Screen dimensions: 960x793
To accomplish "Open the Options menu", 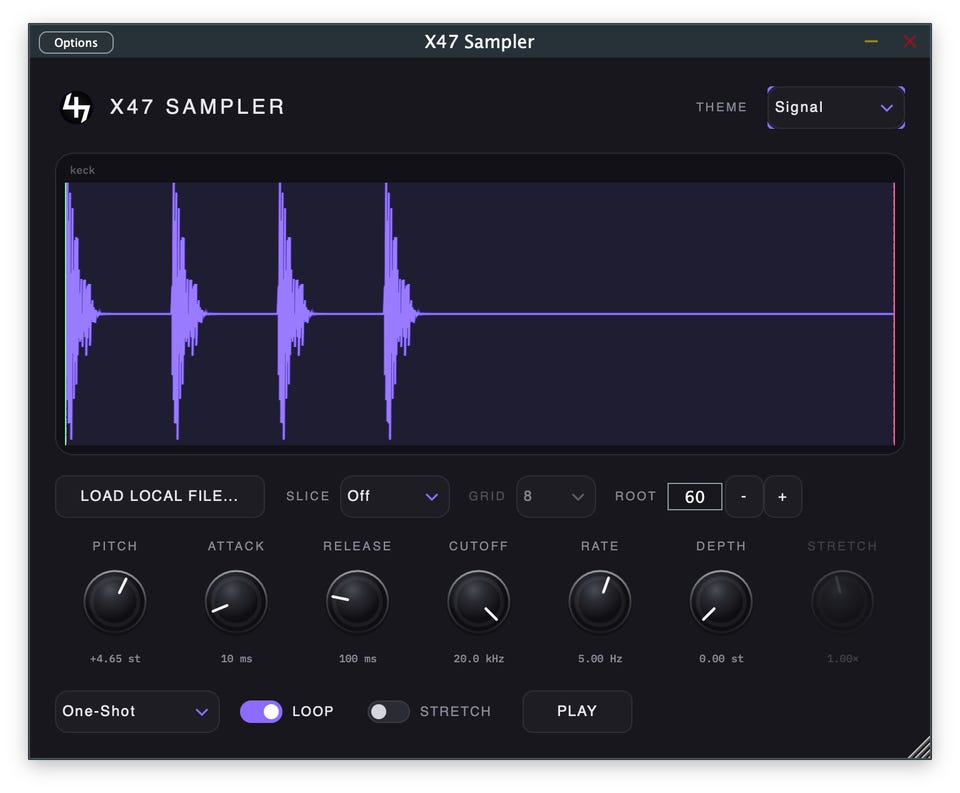I will tap(76, 42).
